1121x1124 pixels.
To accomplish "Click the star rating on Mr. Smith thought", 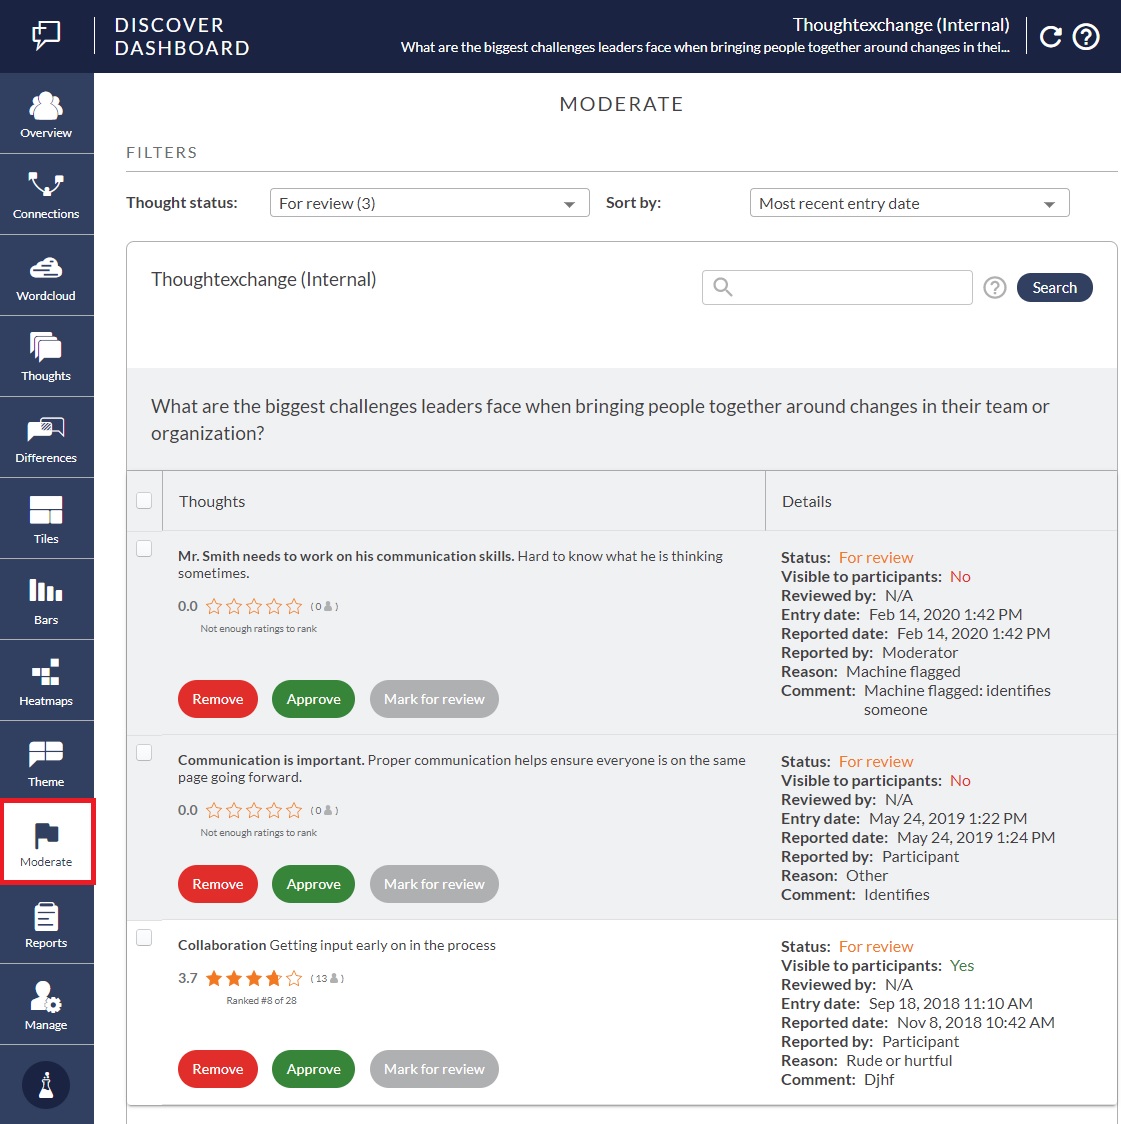I will point(254,606).
